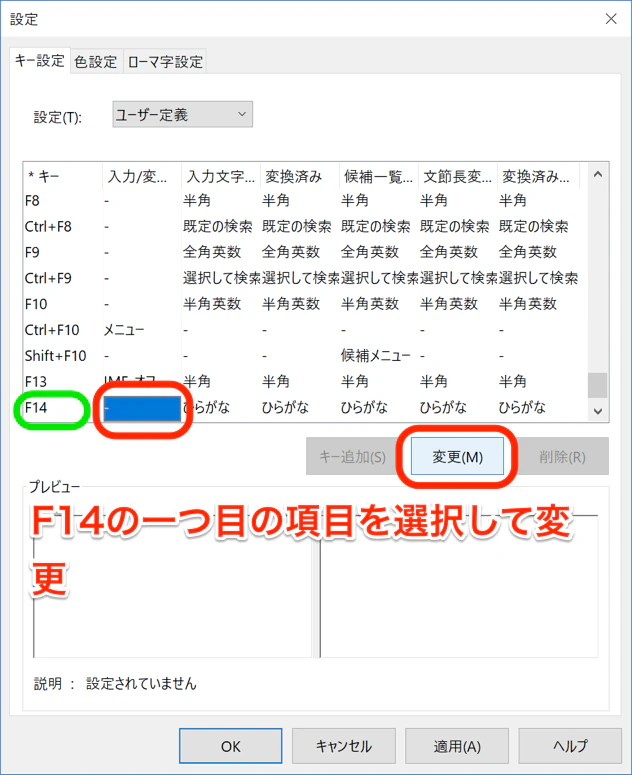
Task: Confirm with the OK button
Action: (x=231, y=745)
